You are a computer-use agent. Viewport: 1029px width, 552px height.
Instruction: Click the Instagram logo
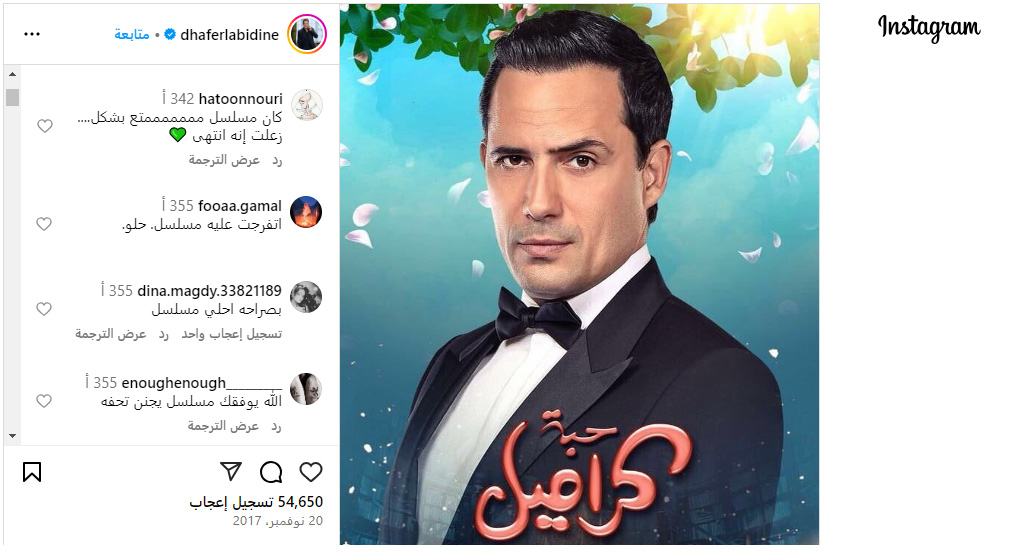click(929, 28)
